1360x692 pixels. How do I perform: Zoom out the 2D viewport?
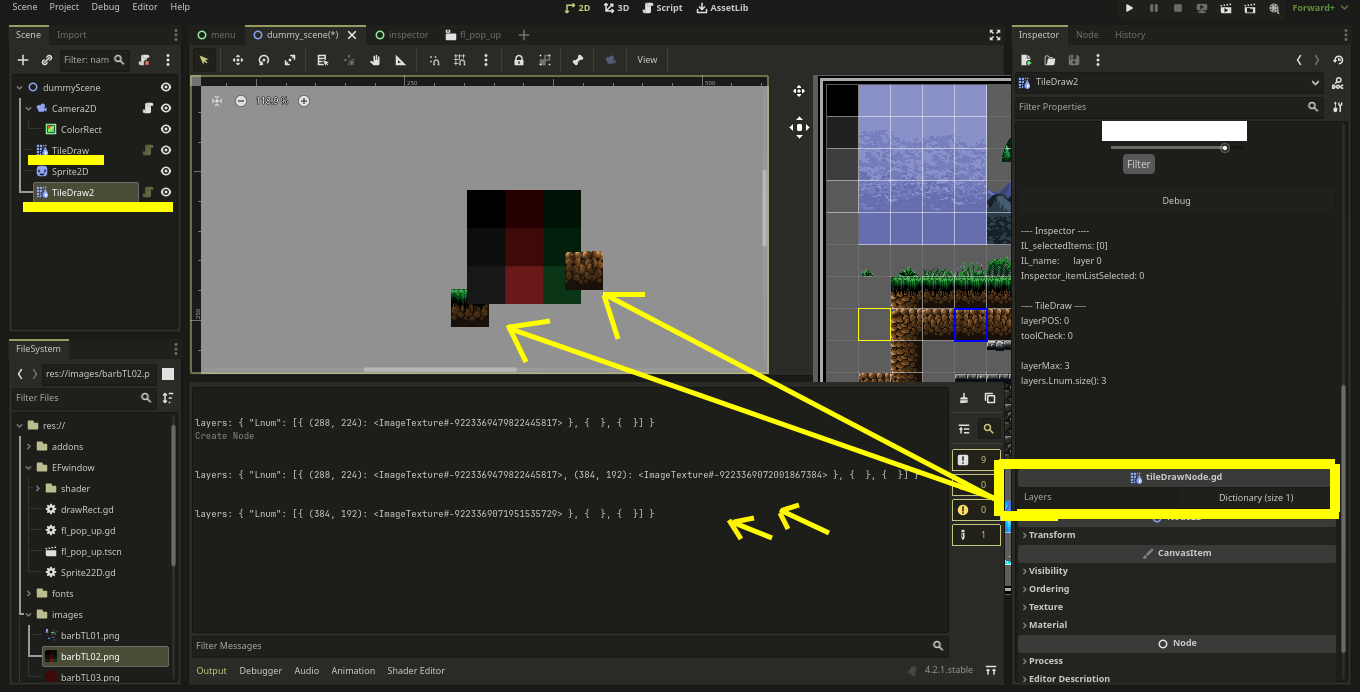240,100
